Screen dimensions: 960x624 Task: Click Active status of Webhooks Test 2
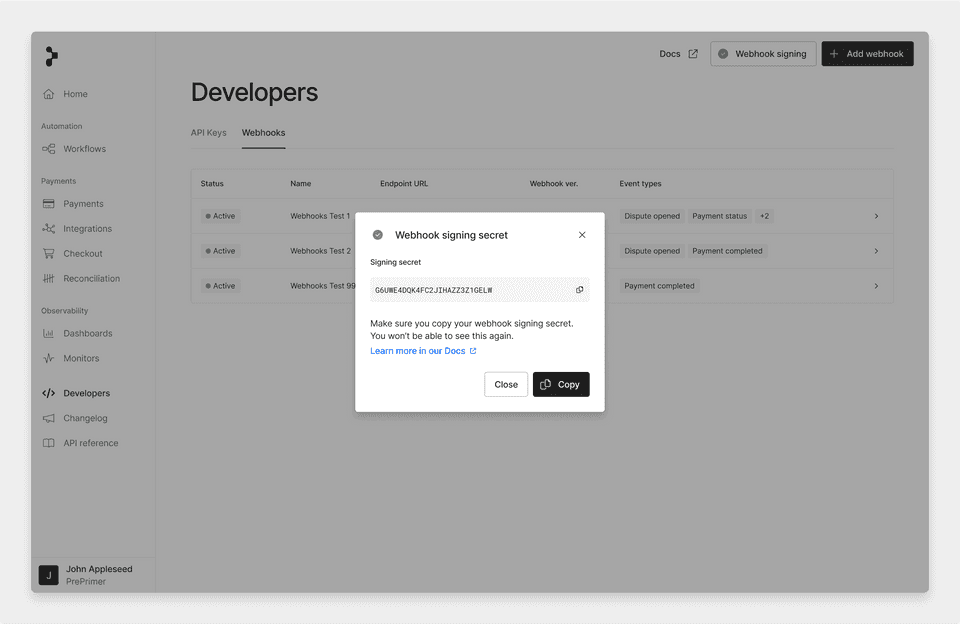220,251
